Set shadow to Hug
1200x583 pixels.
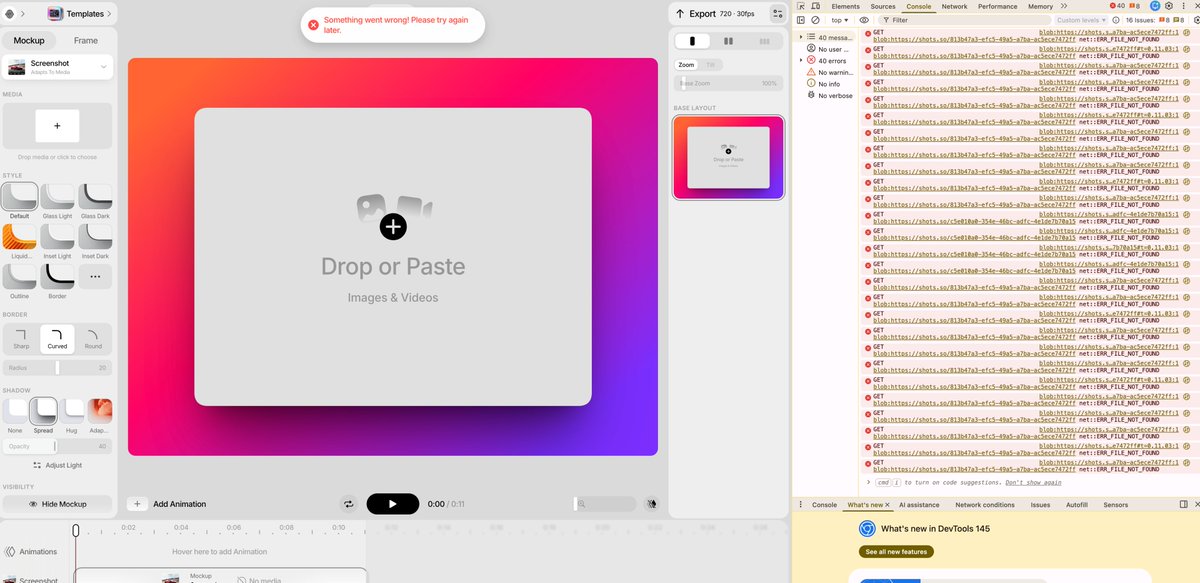(72, 412)
